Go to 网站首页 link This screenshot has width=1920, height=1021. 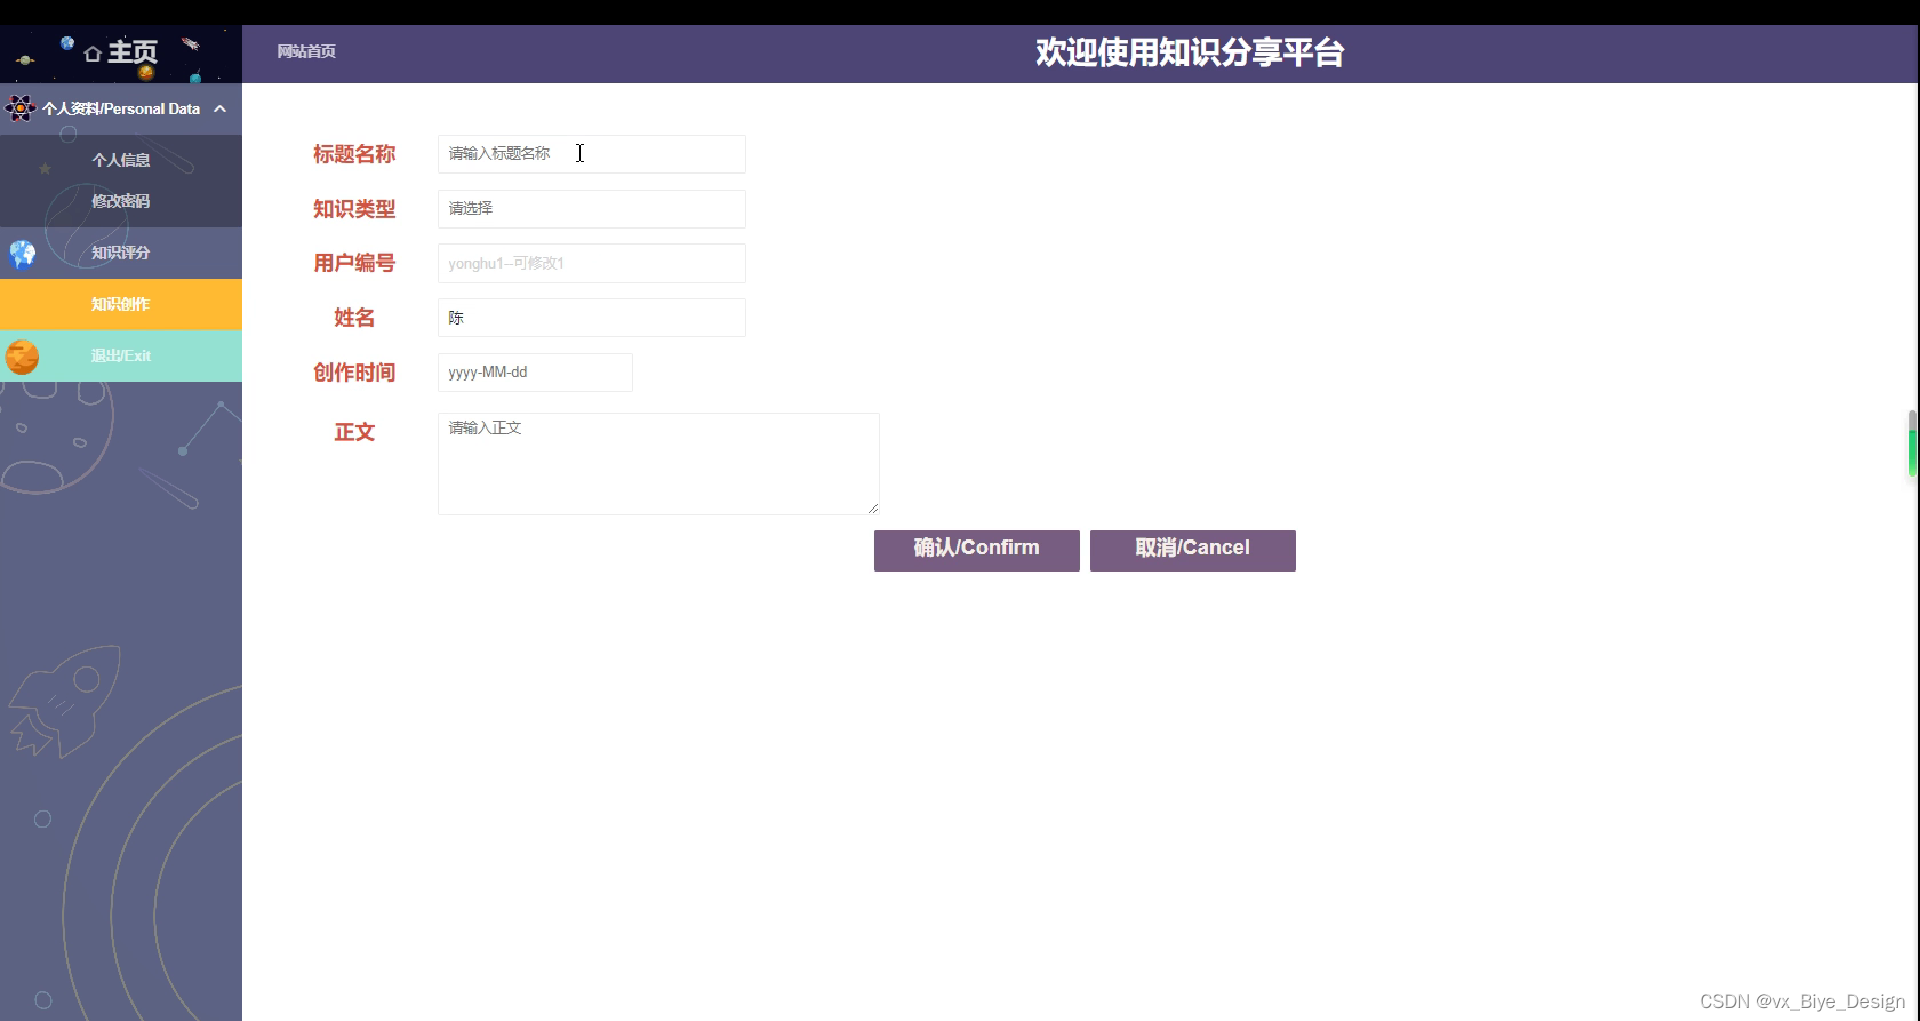(x=307, y=51)
